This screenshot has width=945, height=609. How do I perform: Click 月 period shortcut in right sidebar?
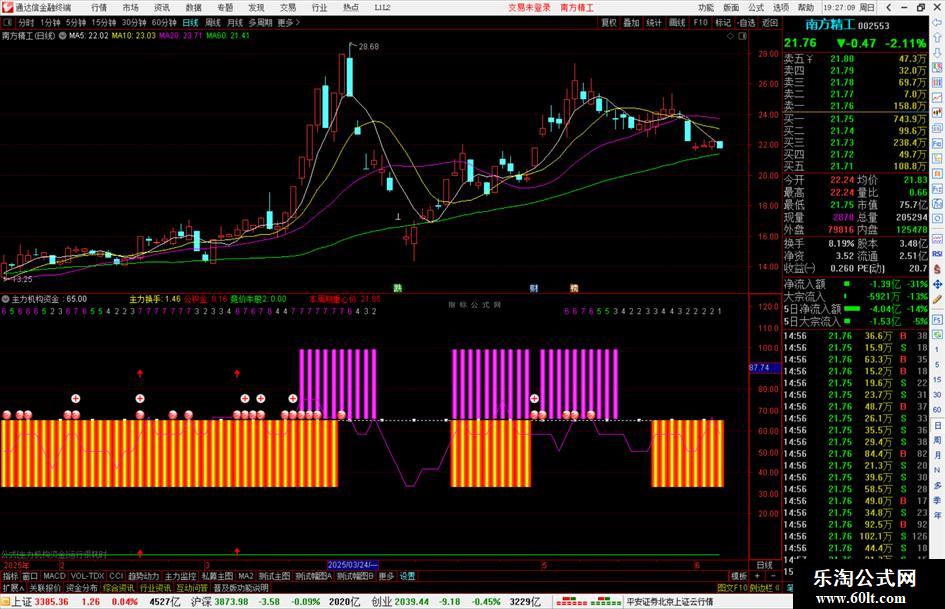pyautogui.click(x=937, y=455)
